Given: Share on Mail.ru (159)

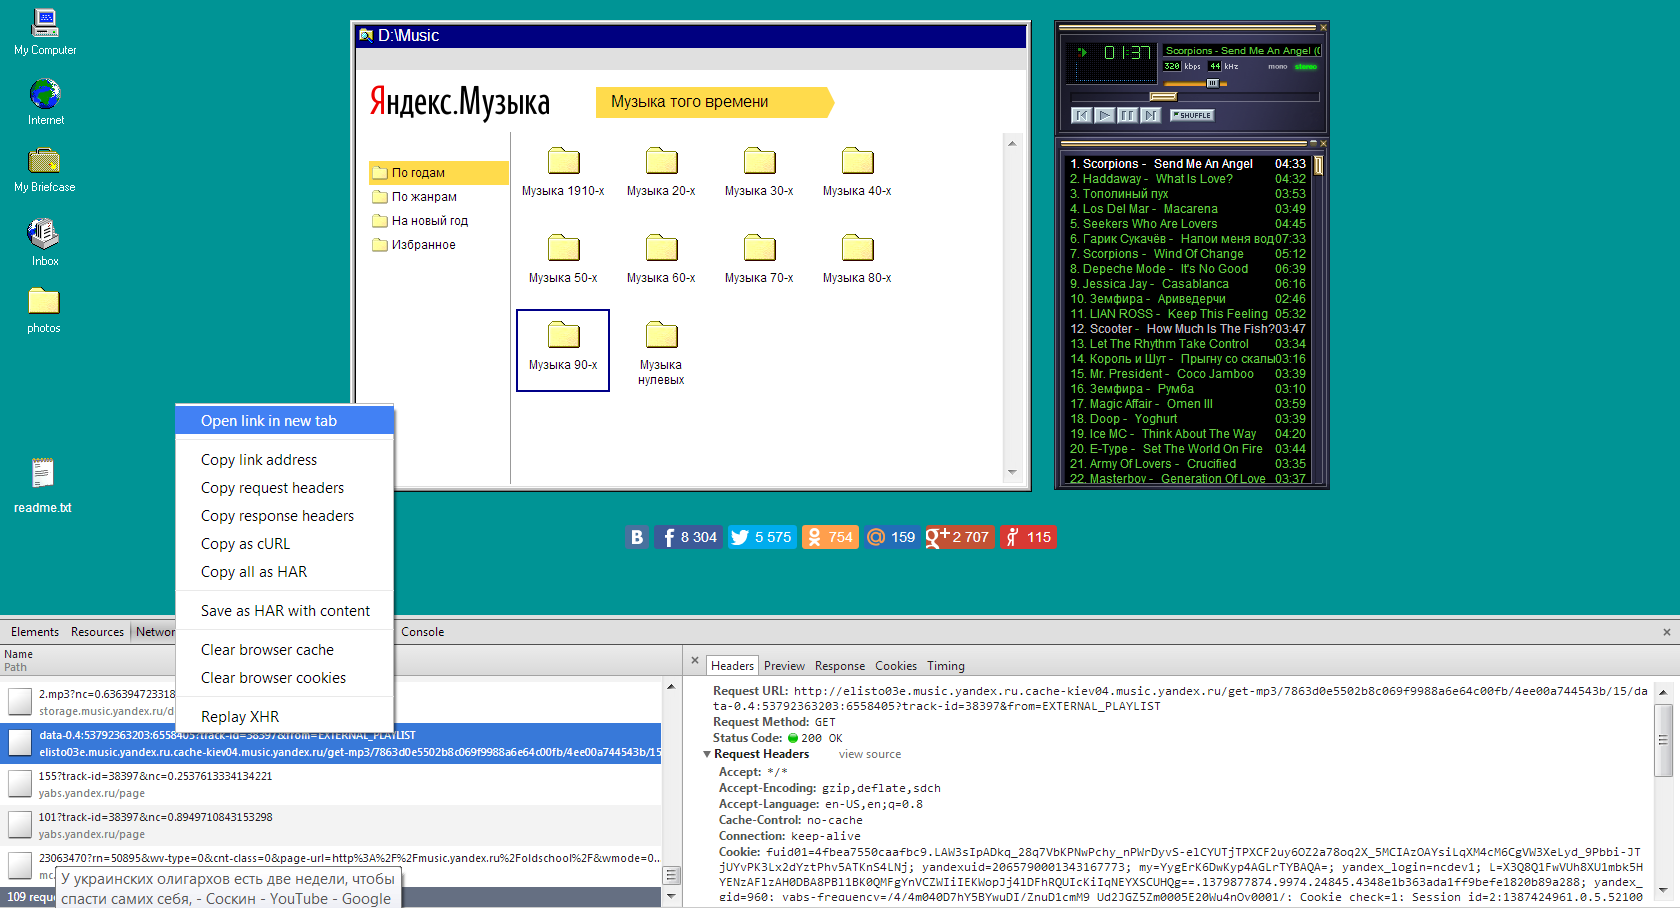Looking at the screenshot, I should click(891, 537).
